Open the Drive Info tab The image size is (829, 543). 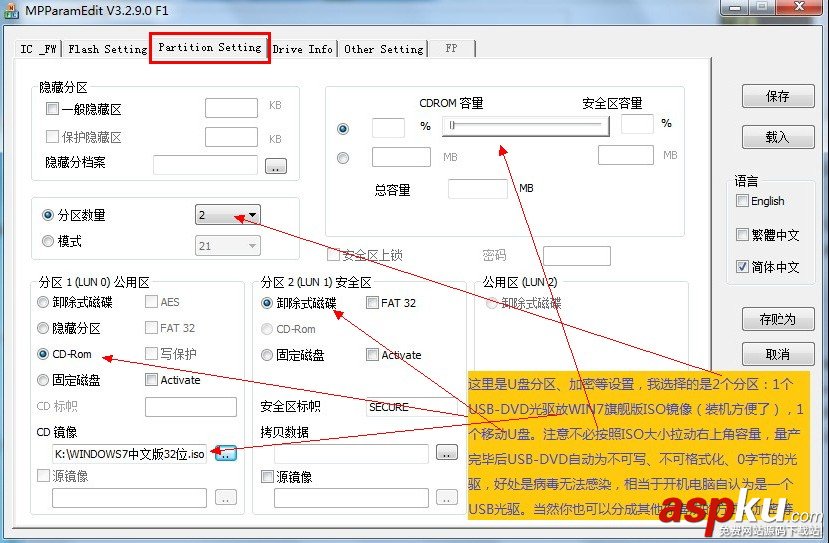[302, 49]
